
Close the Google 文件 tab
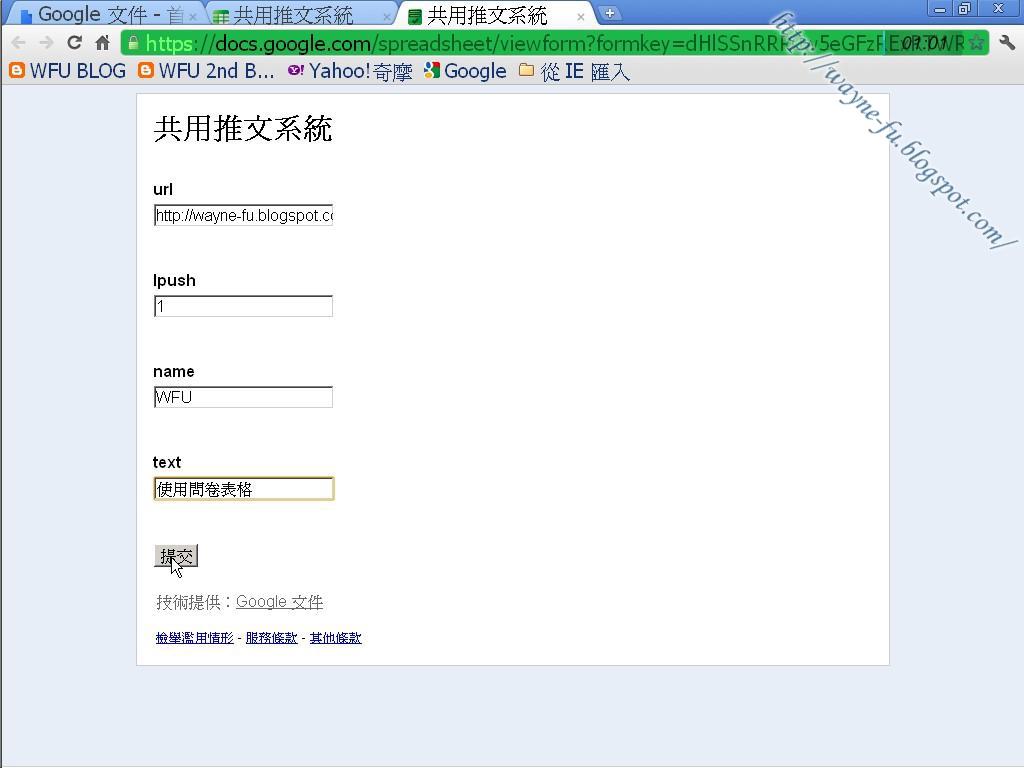[x=193, y=17]
